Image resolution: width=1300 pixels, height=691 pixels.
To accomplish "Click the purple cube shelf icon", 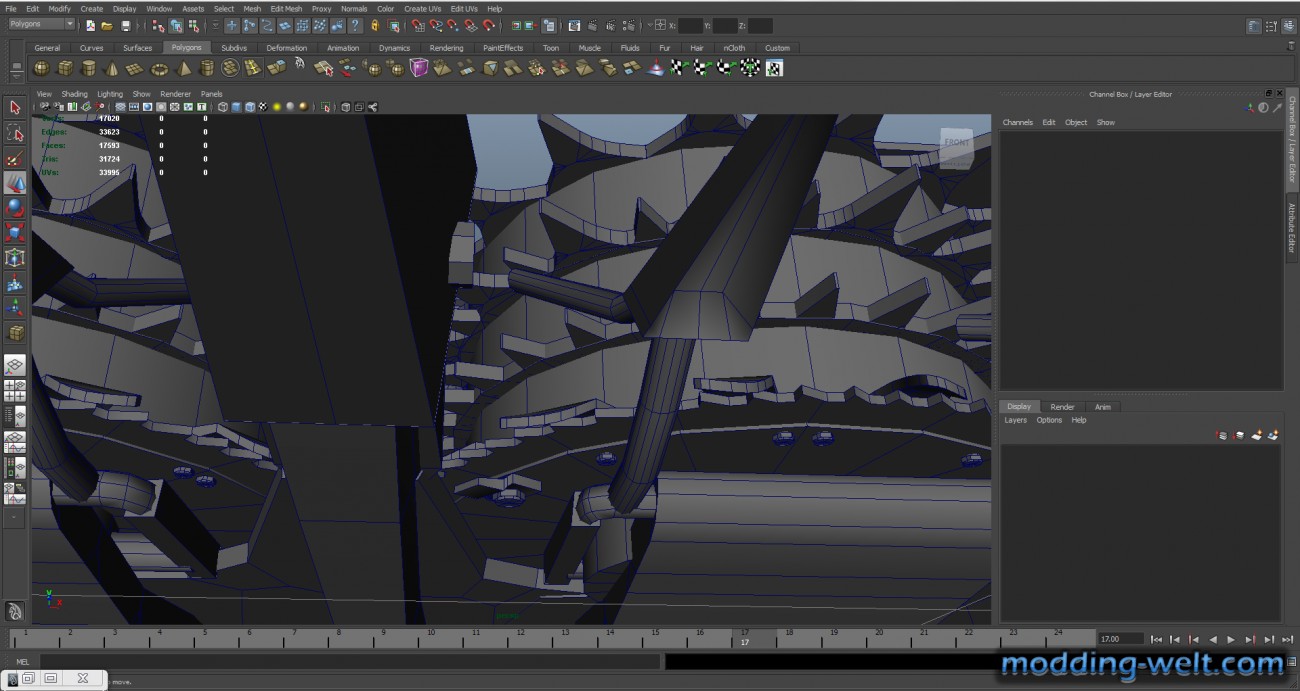I will 419,68.
